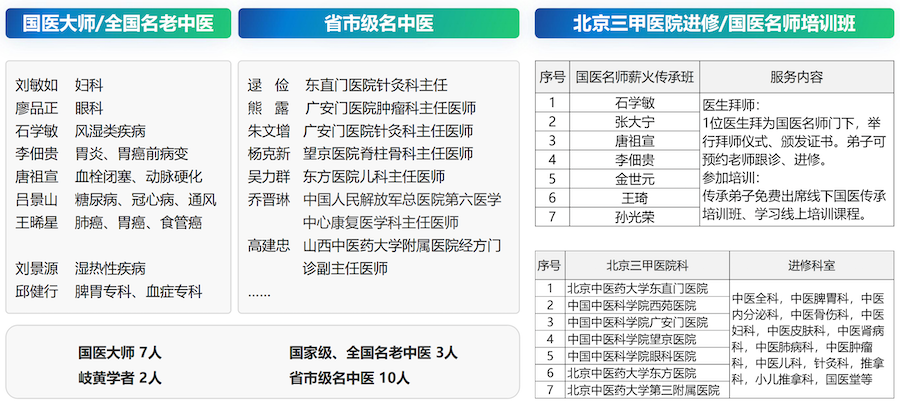Click the 北京三甲医院科 column header
900x403 pixels.
(x=647, y=265)
